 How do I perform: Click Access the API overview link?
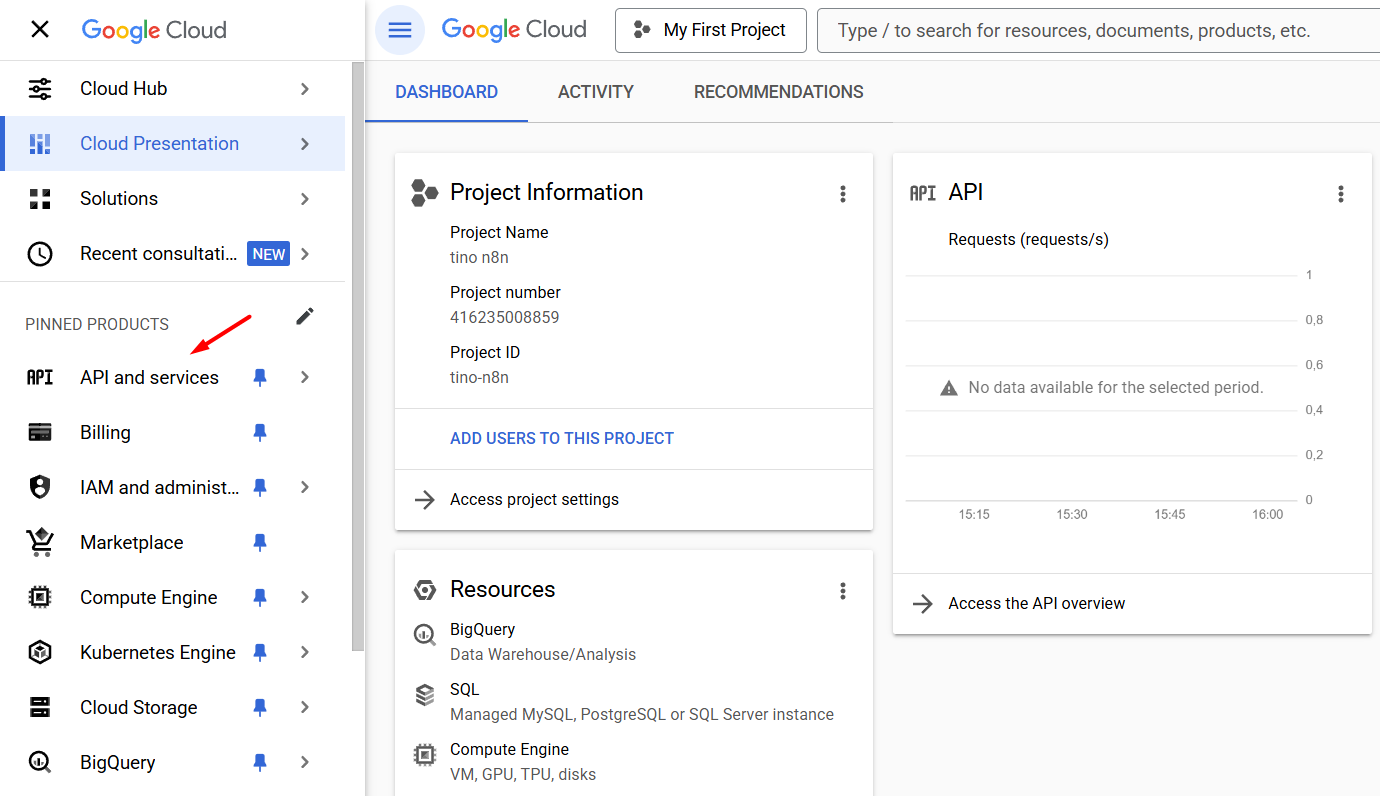1037,603
